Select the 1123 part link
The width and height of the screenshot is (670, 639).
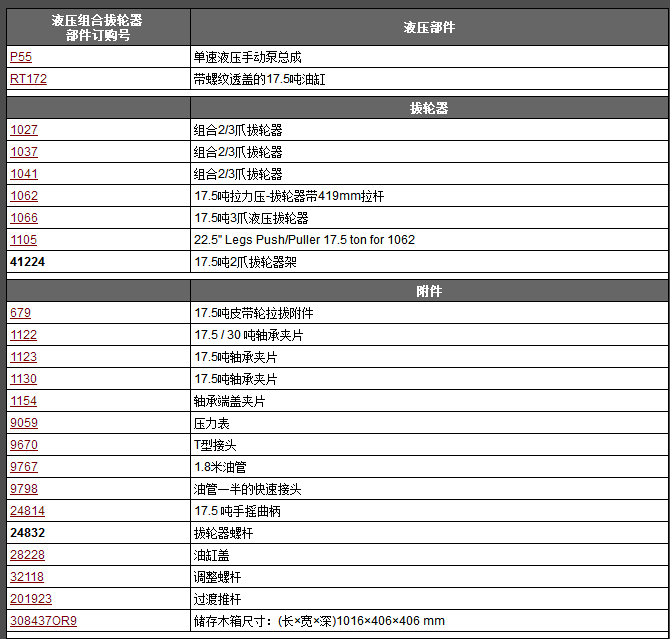click(x=24, y=357)
